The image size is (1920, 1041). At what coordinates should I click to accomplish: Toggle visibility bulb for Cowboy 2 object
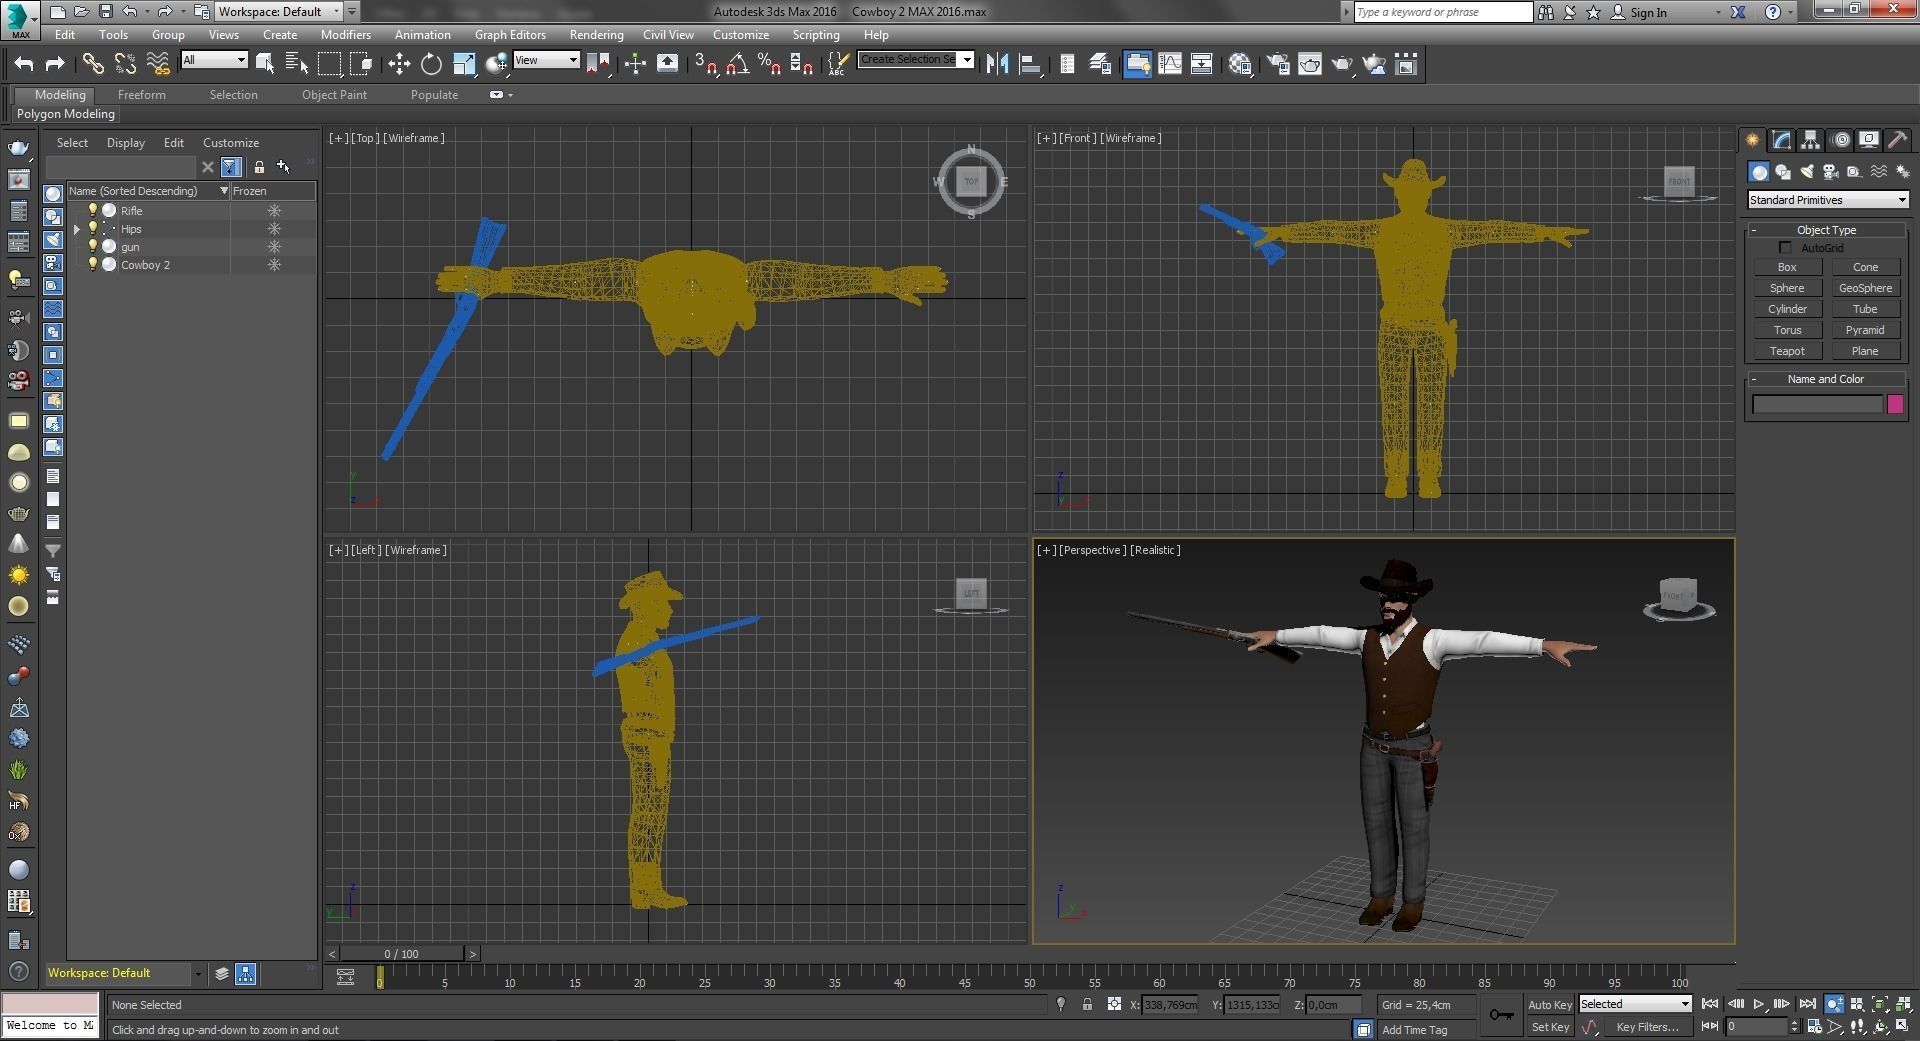pyautogui.click(x=93, y=264)
